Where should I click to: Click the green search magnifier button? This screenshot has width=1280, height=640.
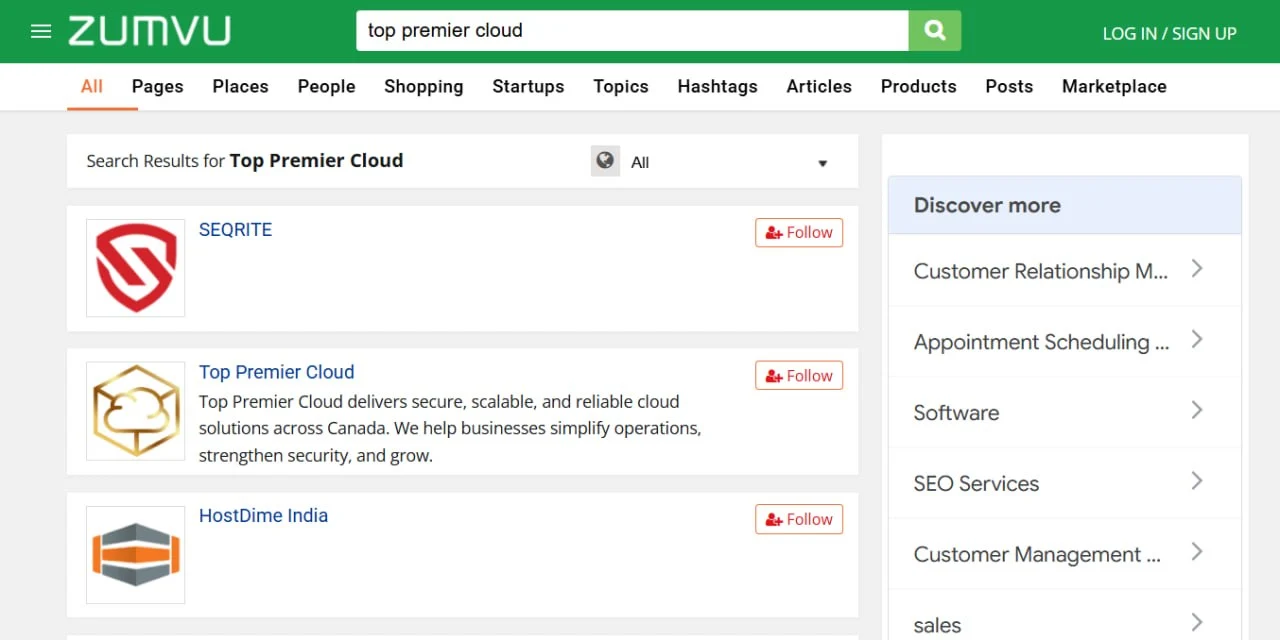click(935, 31)
